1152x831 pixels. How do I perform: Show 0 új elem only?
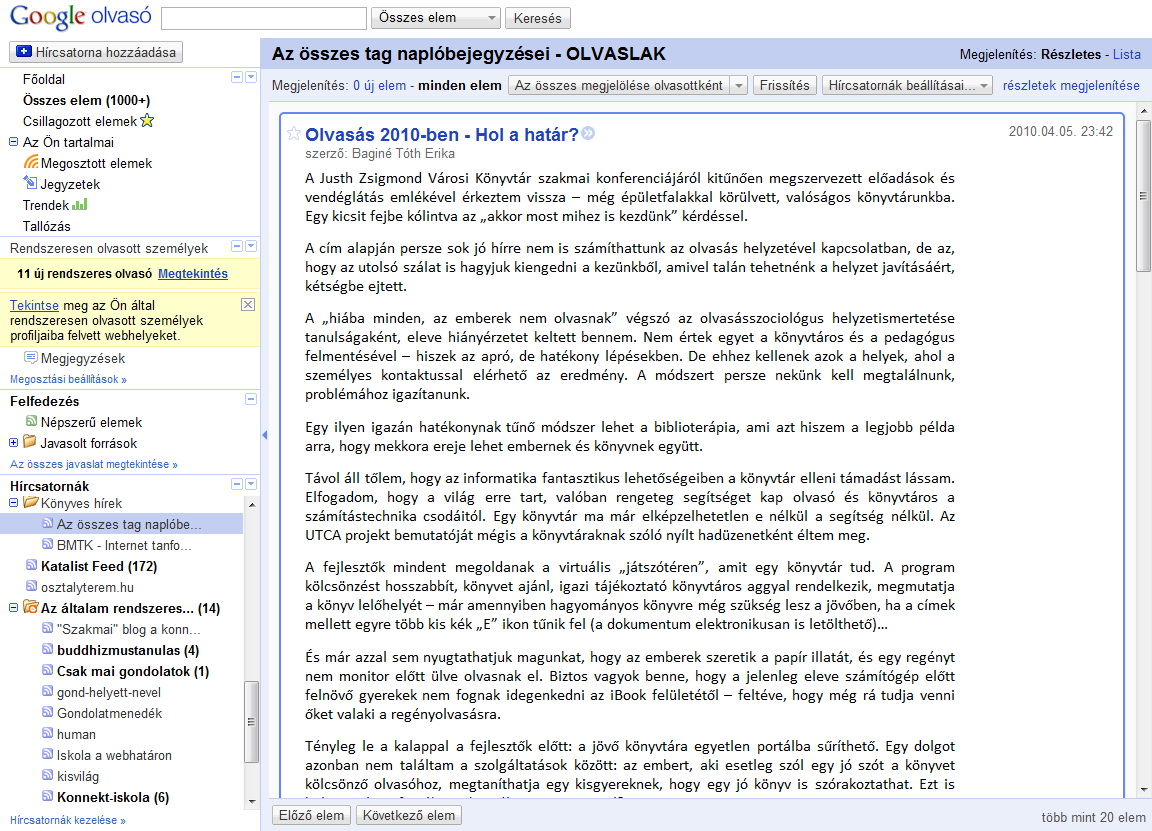(379, 85)
